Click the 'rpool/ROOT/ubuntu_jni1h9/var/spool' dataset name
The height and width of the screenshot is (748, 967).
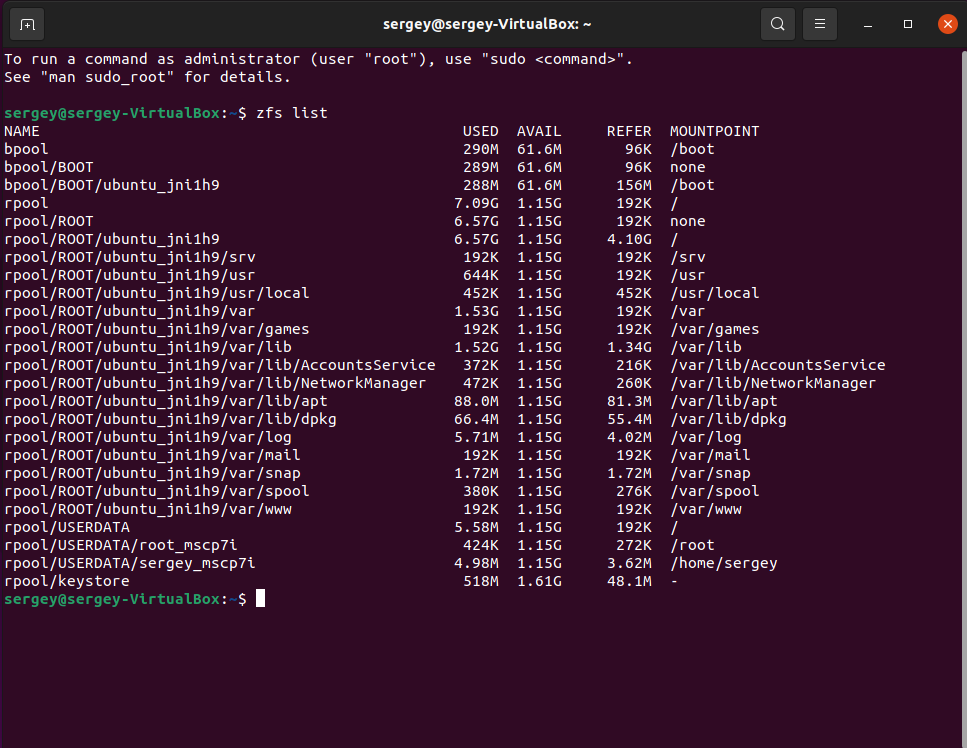[157, 491]
